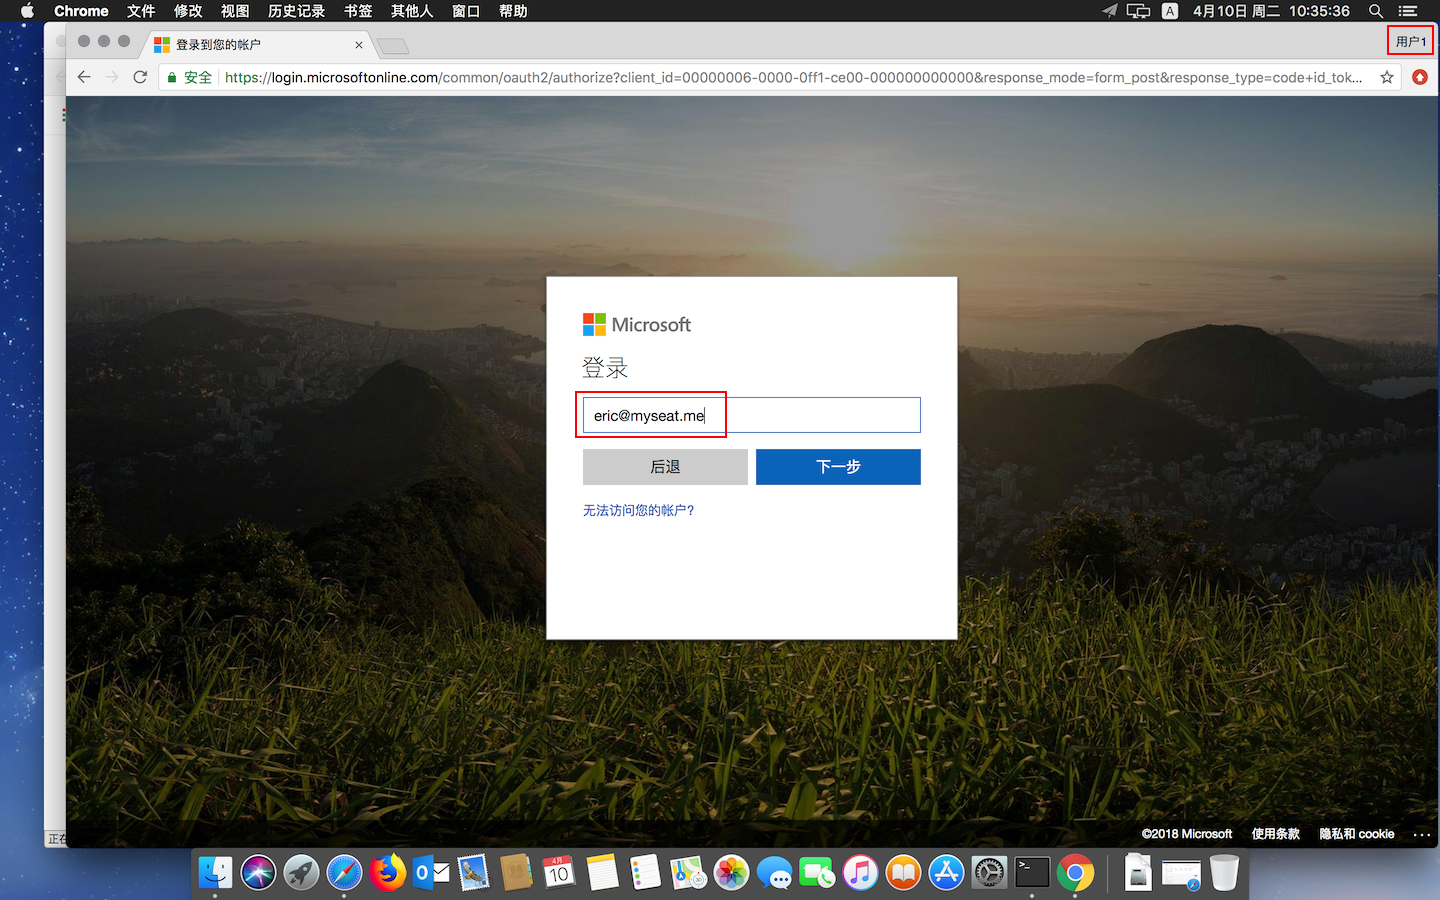Launch Siri from the Dock
The height and width of the screenshot is (900, 1440).
[258, 873]
